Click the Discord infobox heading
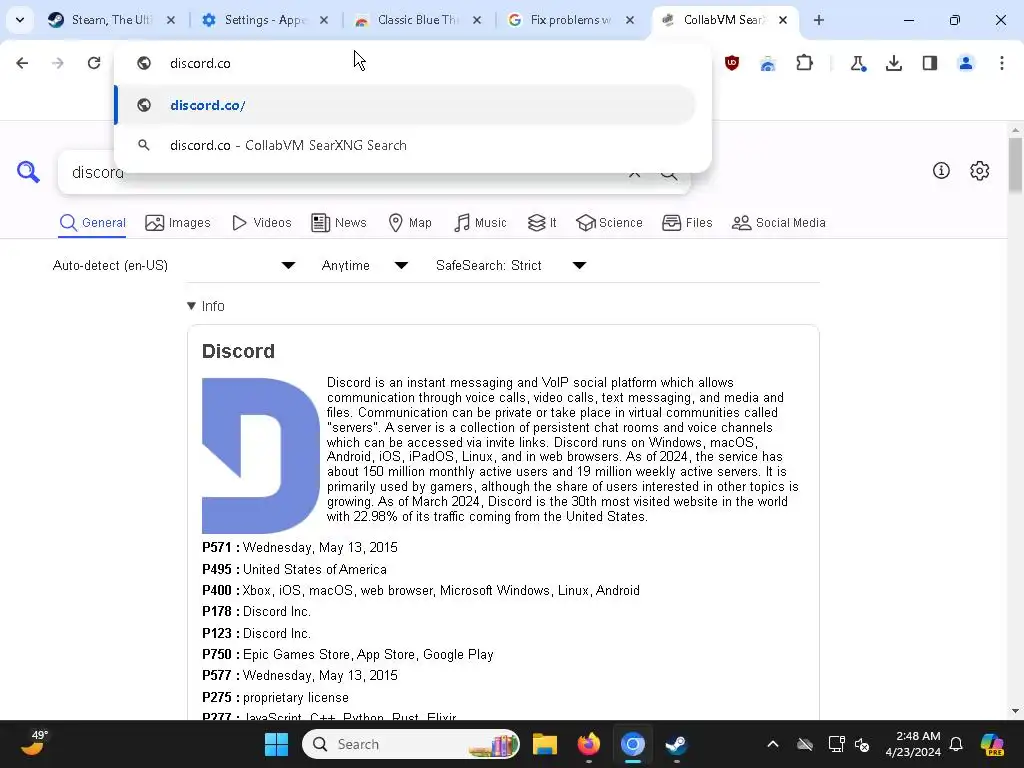1024x768 pixels. point(238,351)
